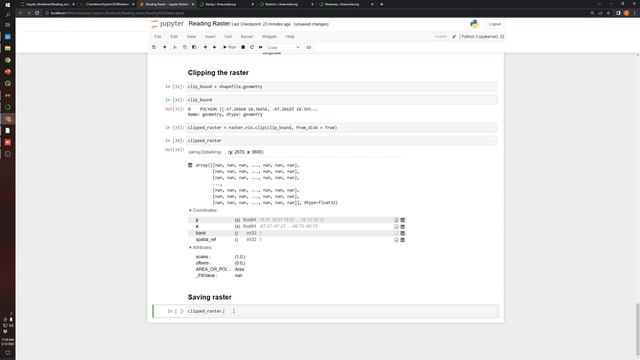The image size is (640, 360).
Task: Show attributes for the x coordinate
Action: pos(396,227)
